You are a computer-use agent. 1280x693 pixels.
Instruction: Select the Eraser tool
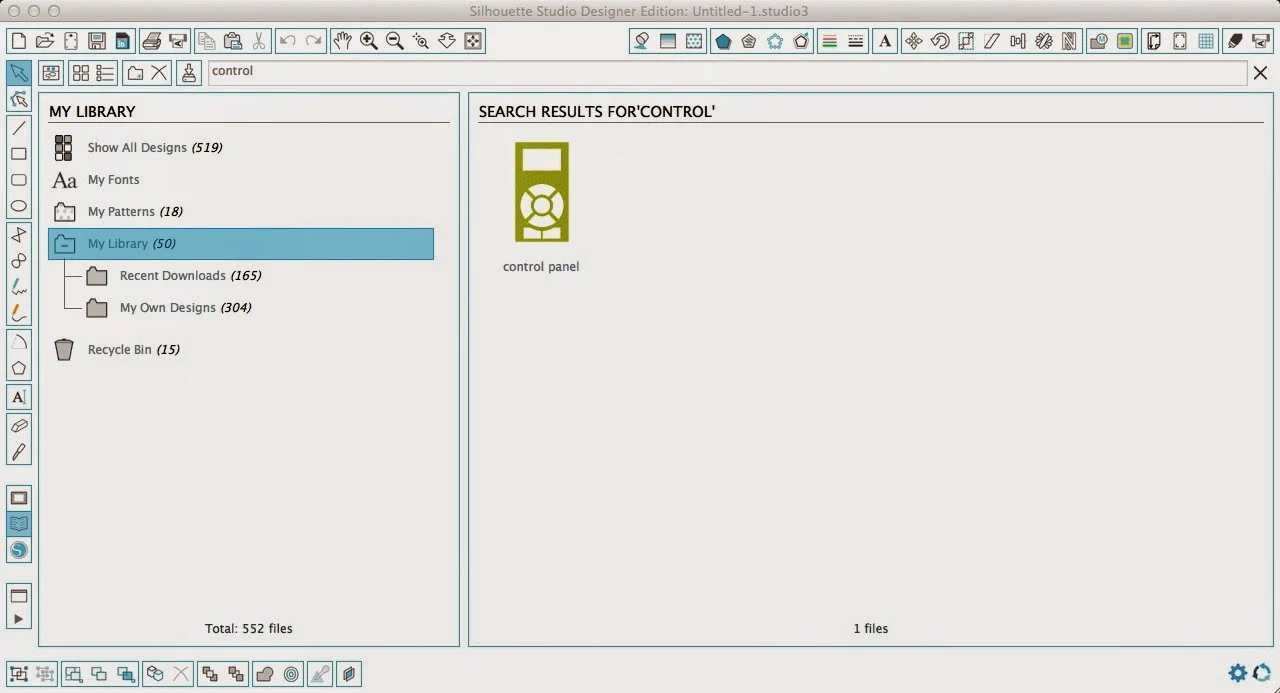(18, 426)
